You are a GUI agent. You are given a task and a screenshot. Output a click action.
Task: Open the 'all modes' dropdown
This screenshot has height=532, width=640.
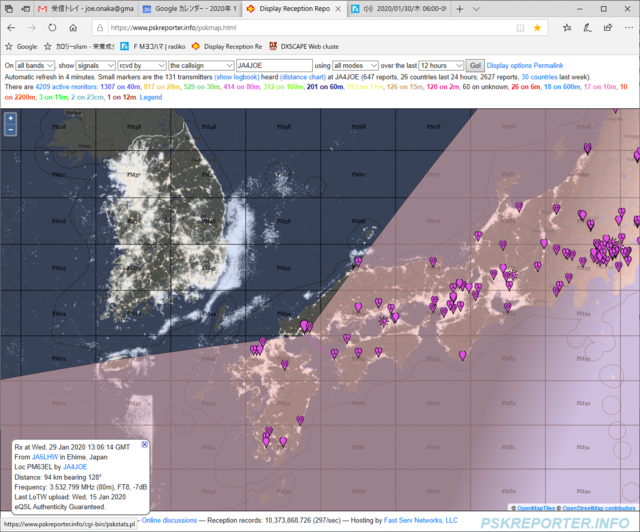[356, 65]
